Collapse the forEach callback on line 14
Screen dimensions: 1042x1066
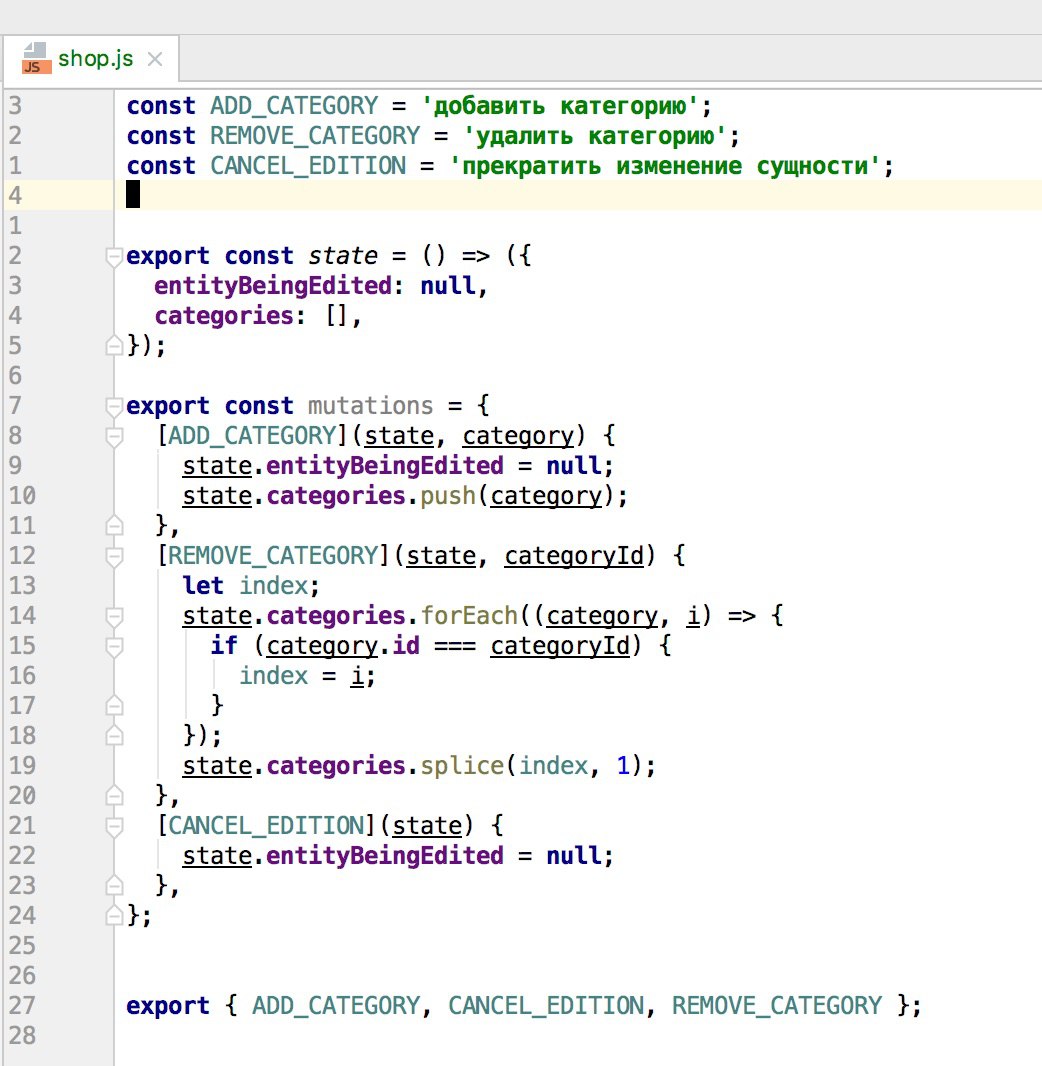[x=114, y=616]
